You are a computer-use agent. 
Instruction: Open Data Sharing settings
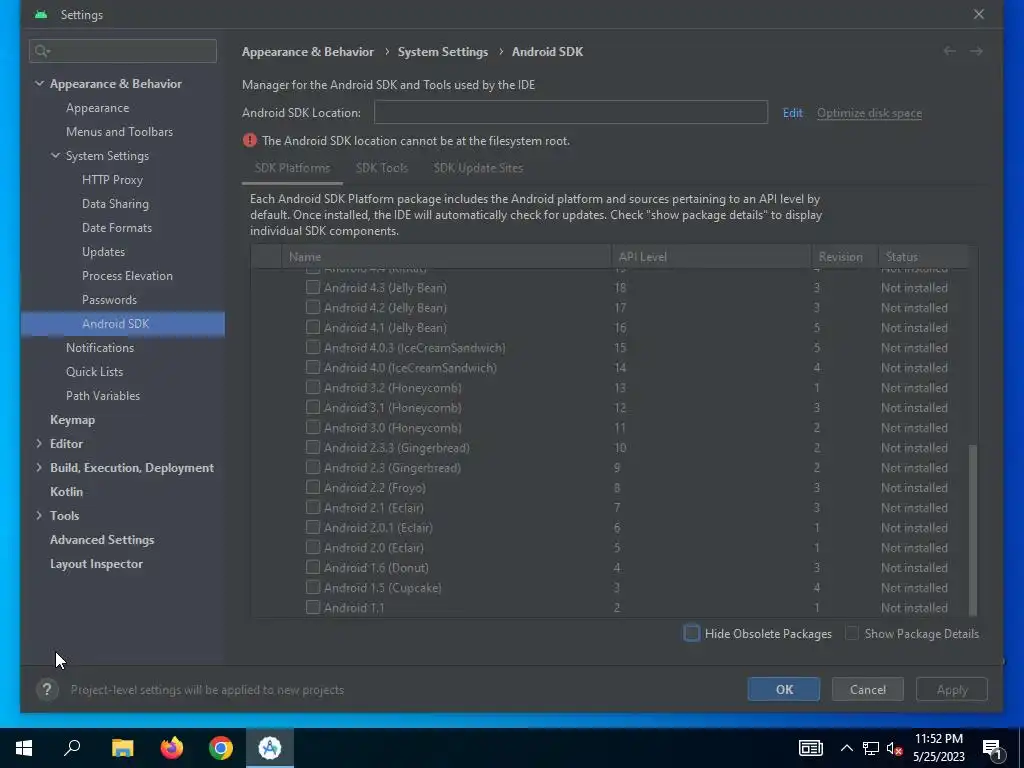tap(115, 204)
